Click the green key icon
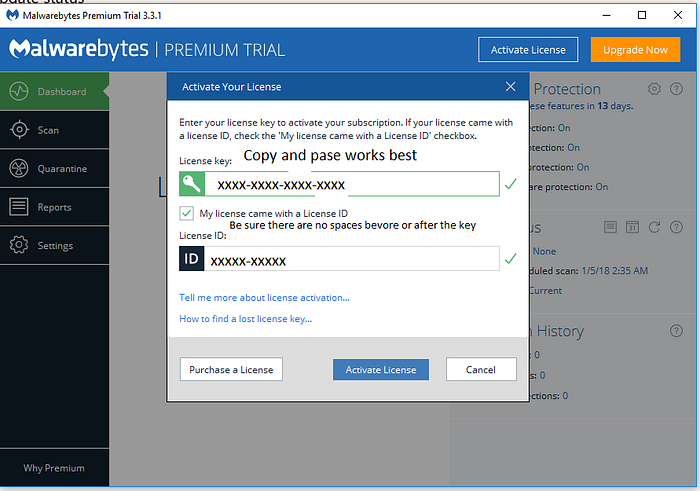Image resolution: width=700 pixels, height=491 pixels. tap(192, 184)
